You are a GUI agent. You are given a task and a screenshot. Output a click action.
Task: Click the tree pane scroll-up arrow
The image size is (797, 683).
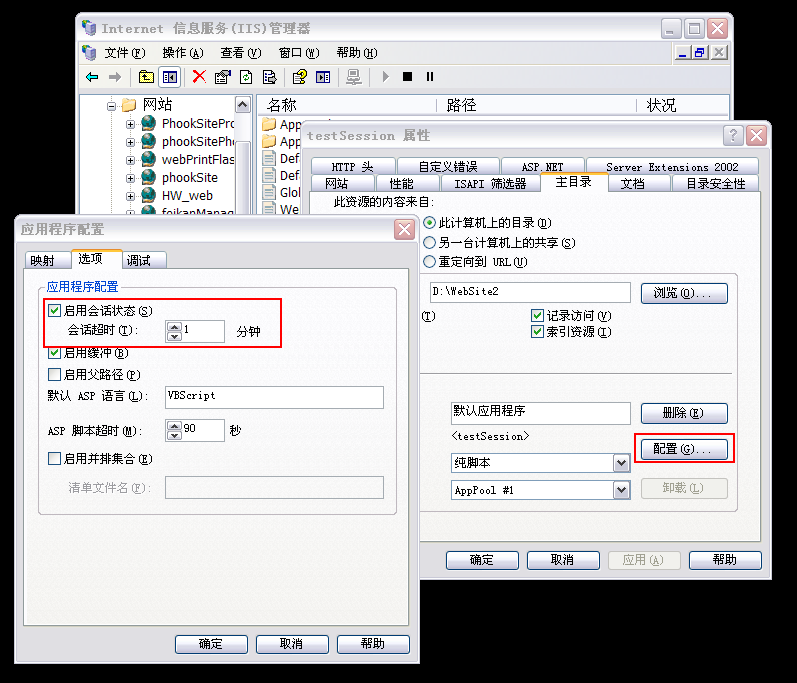pyautogui.click(x=243, y=105)
